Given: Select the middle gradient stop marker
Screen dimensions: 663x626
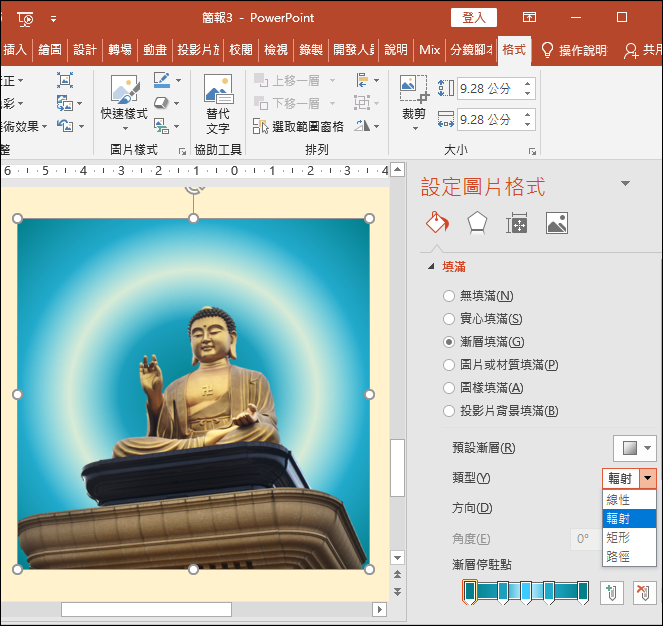Looking at the screenshot, I should (526, 591).
